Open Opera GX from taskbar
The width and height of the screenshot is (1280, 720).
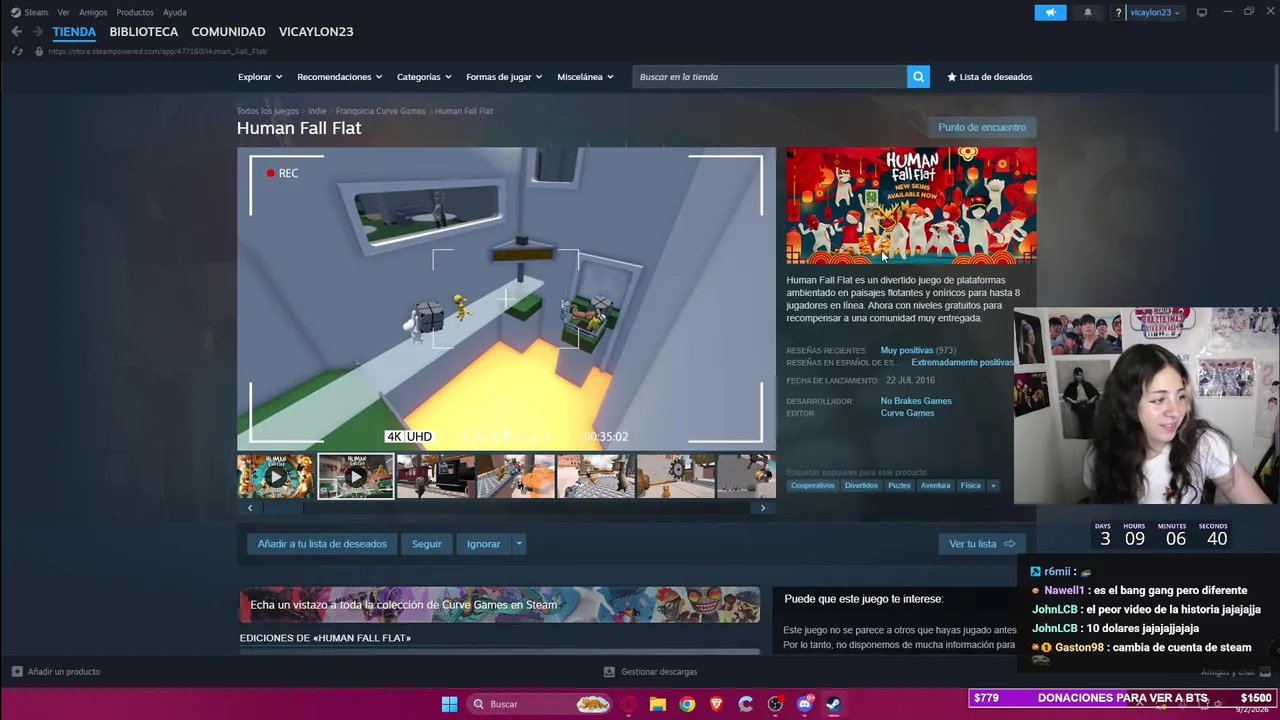[x=628, y=704]
